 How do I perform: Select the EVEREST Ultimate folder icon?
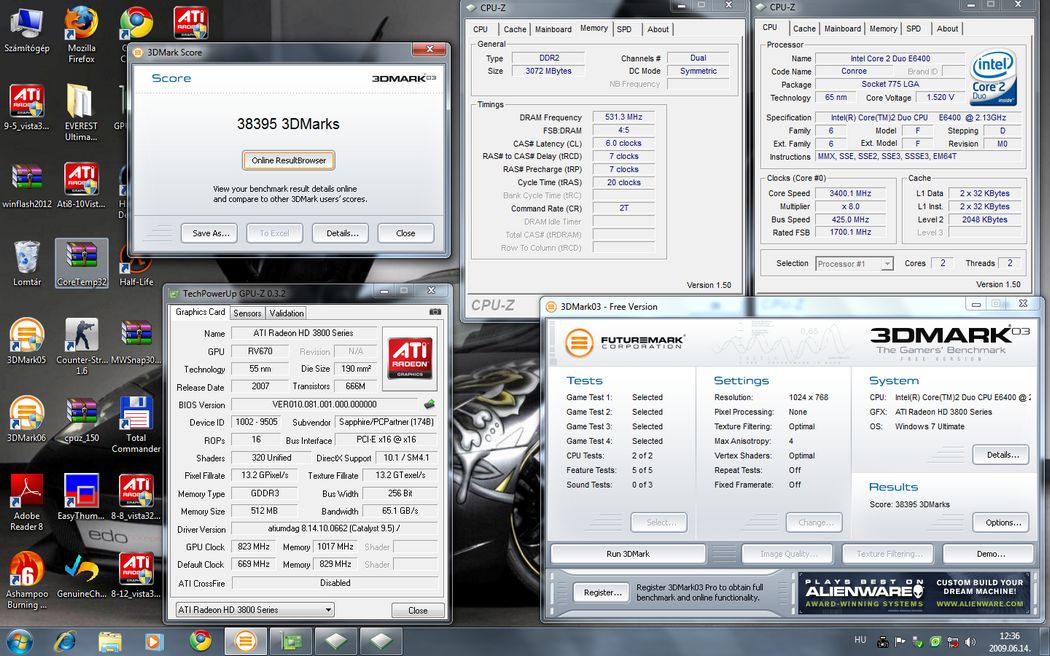coord(81,112)
